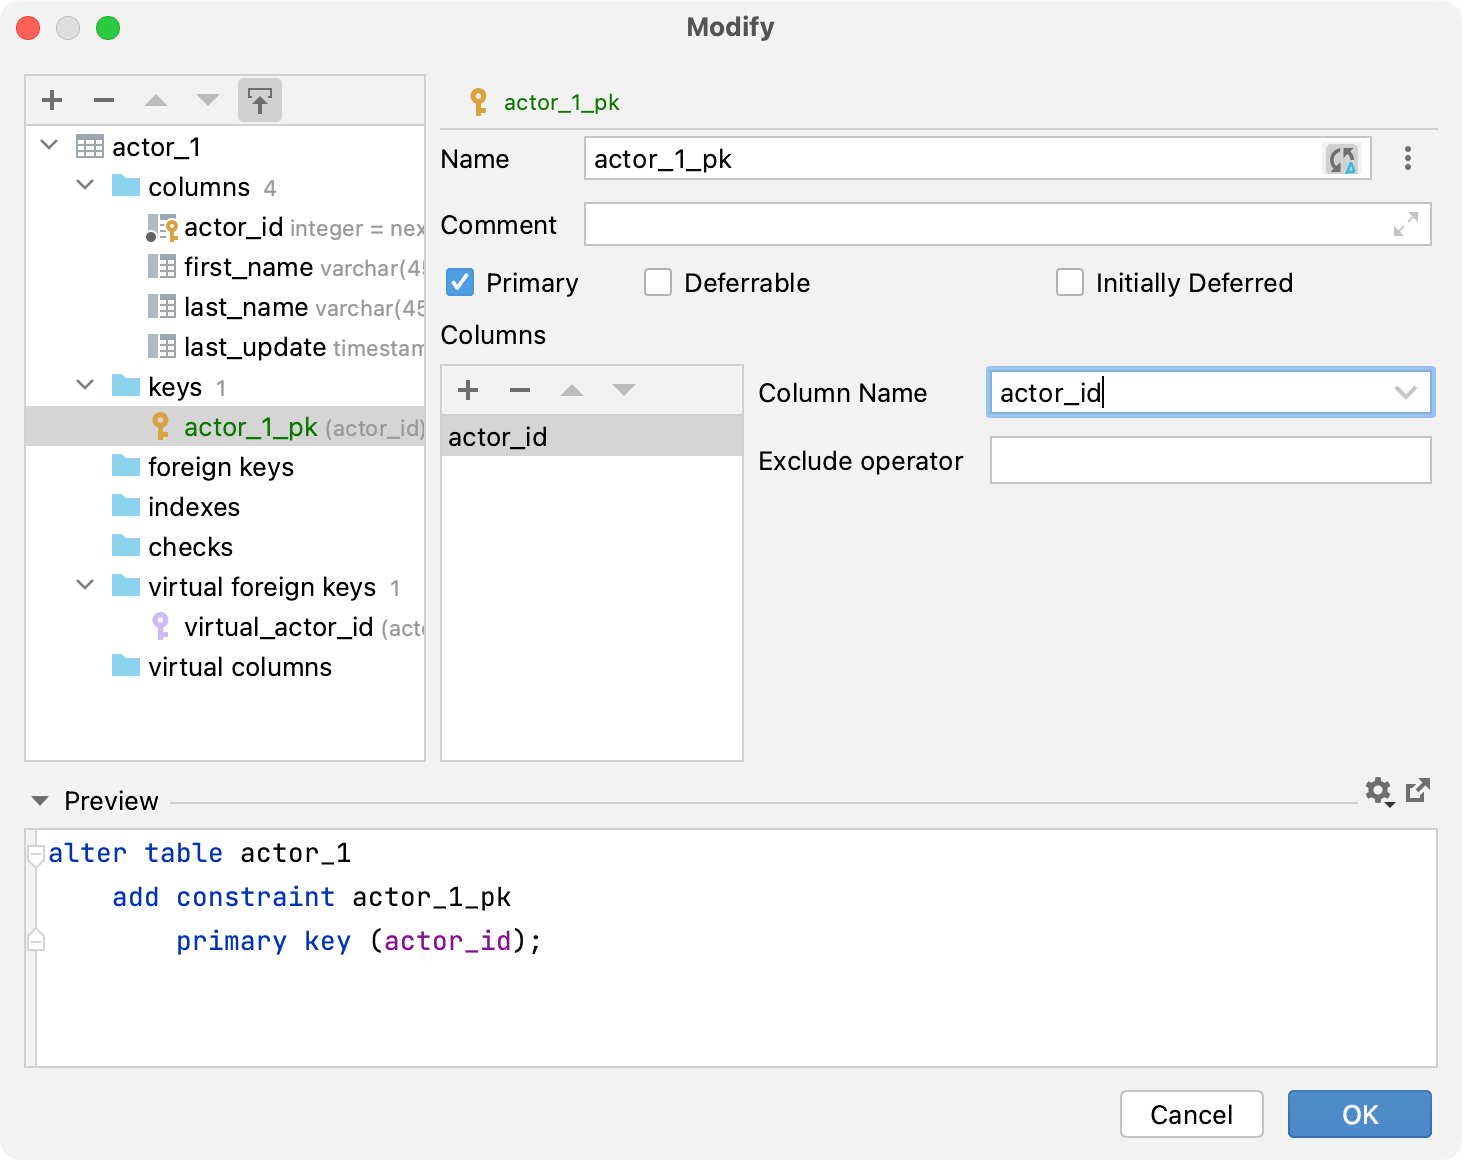Uncheck the Primary checkbox
Viewport: 1462px width, 1160px height.
(459, 283)
